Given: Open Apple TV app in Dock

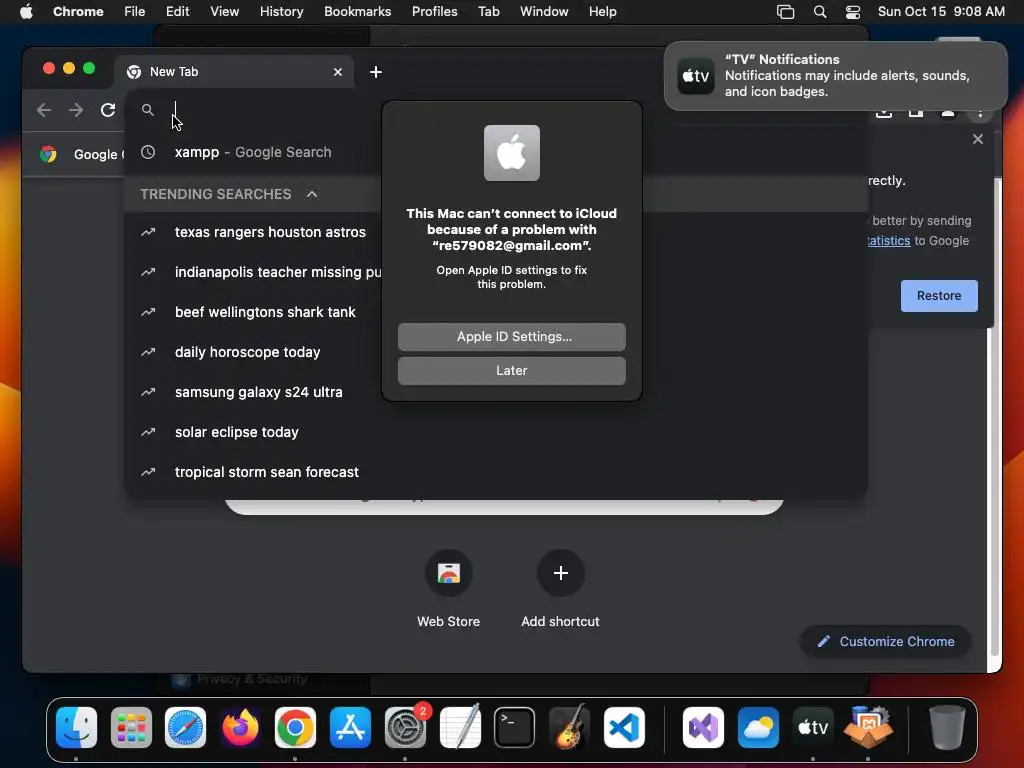Looking at the screenshot, I should pos(813,727).
